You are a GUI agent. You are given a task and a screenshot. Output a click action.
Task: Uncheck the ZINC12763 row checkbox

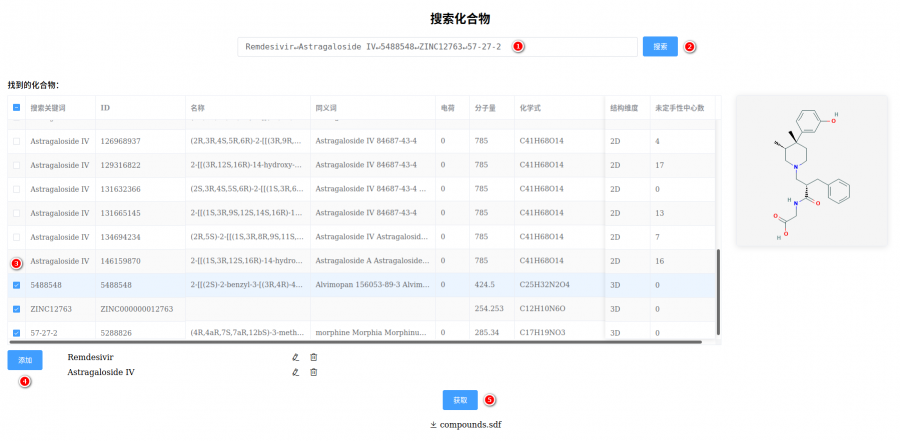pos(16,308)
